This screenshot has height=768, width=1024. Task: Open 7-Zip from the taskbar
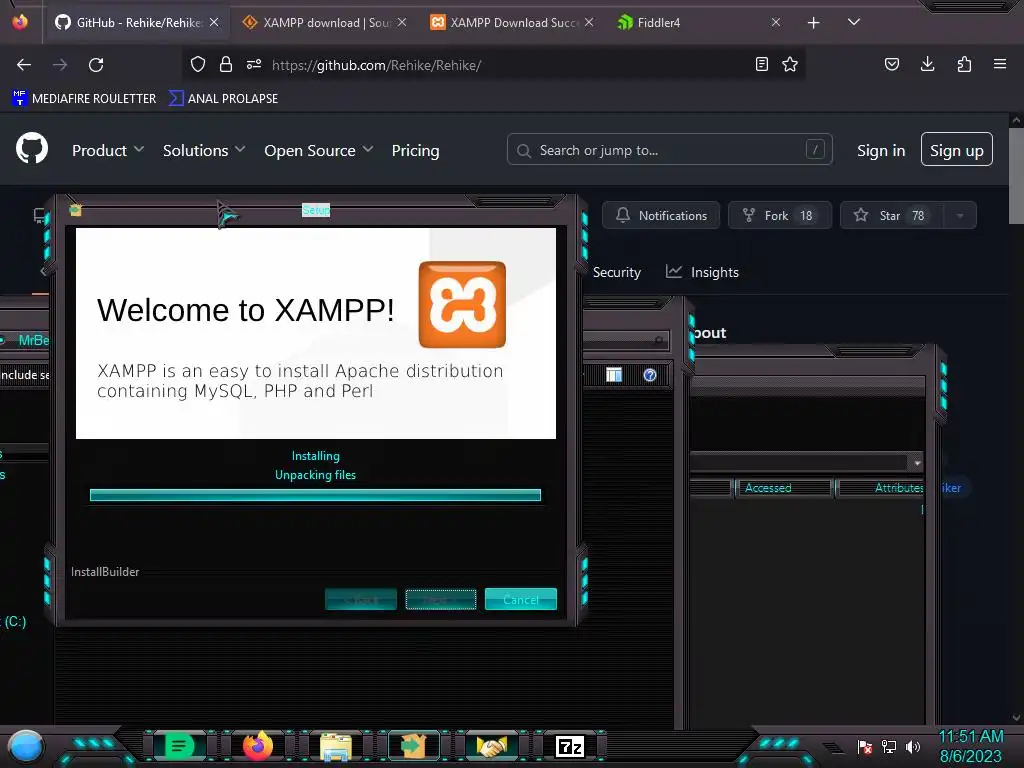pyautogui.click(x=569, y=746)
